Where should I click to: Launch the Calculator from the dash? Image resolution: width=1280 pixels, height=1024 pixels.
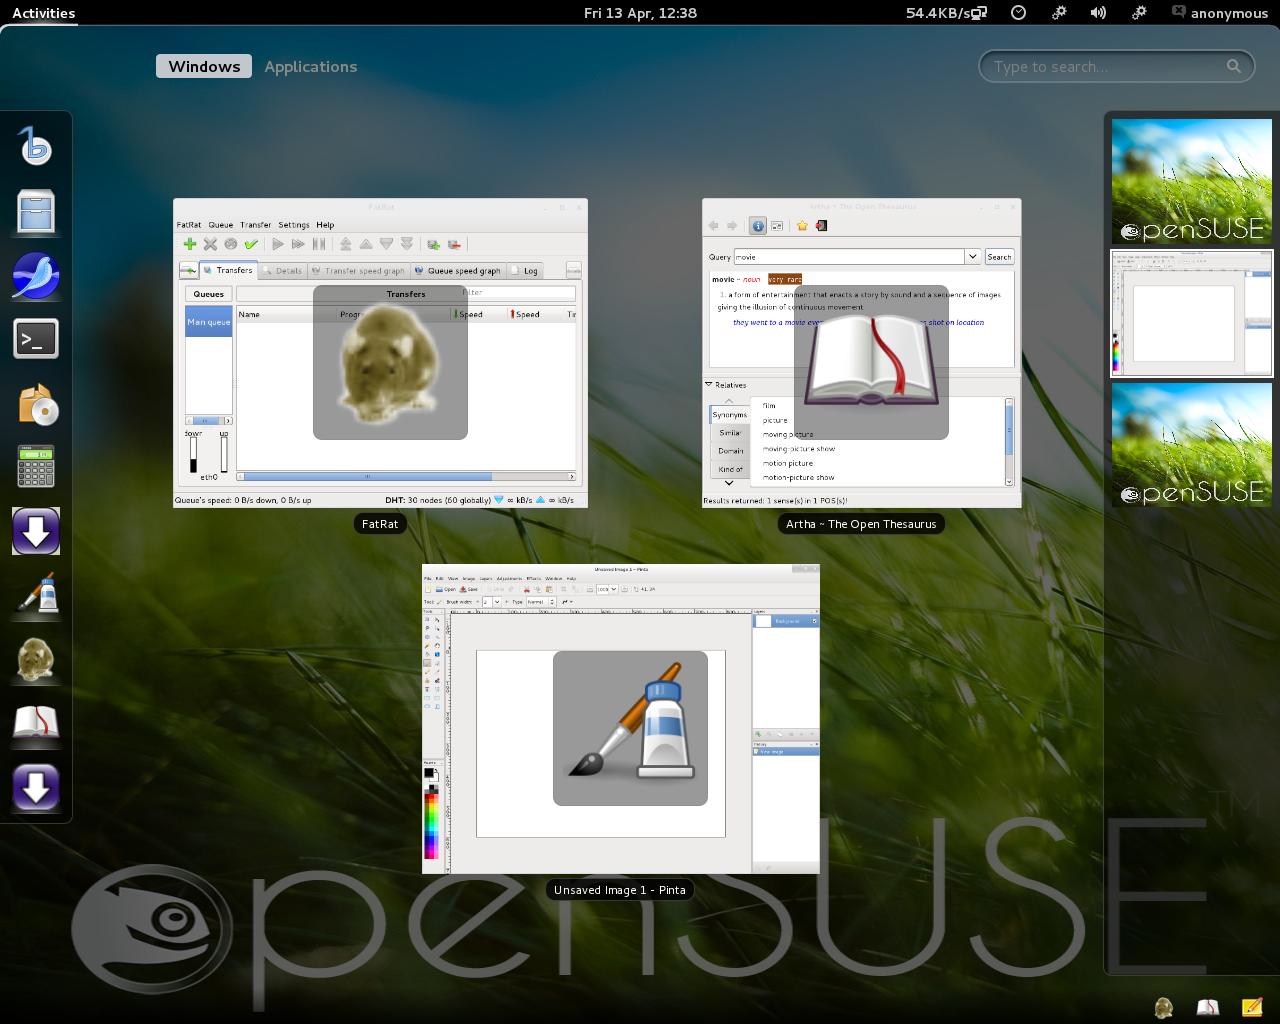click(x=36, y=467)
